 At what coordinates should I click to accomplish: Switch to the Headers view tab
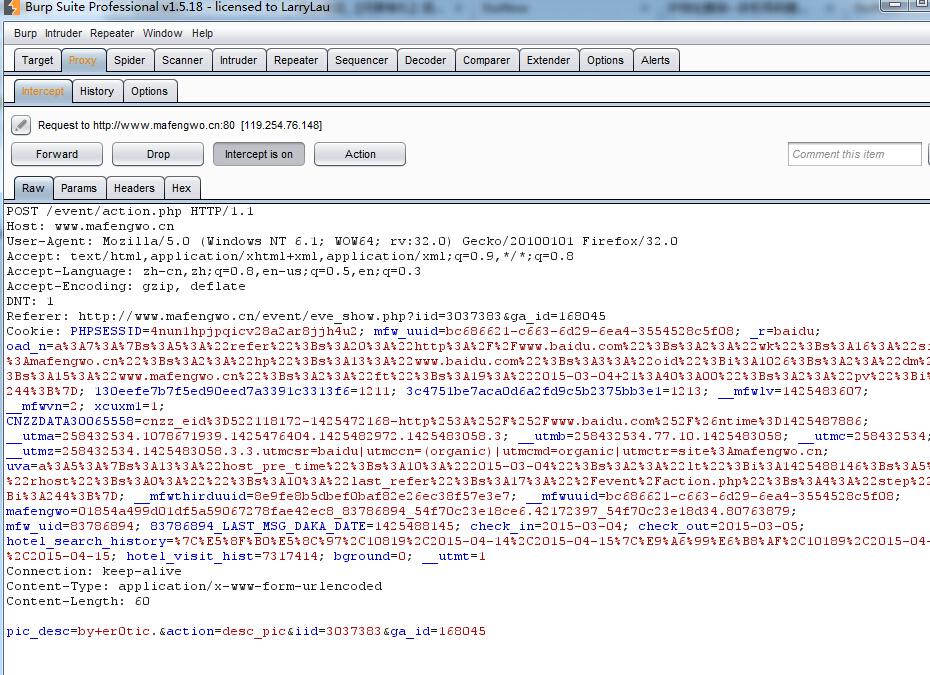[x=134, y=188]
